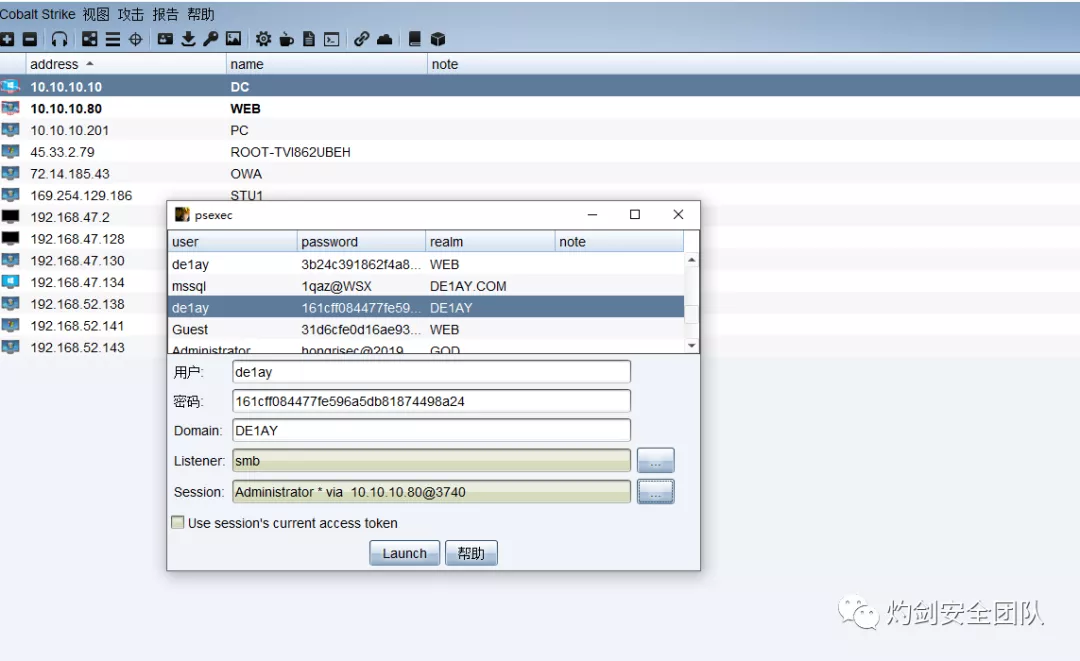Click the 密码 hash input field

[431, 401]
